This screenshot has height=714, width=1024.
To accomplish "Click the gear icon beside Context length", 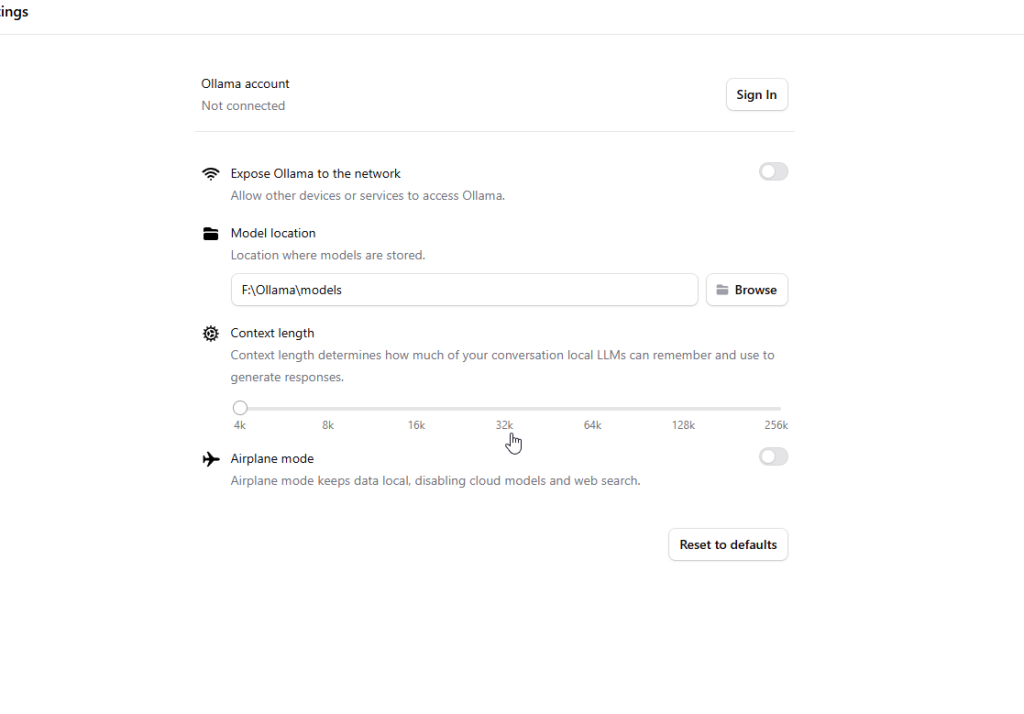I will (x=210, y=334).
